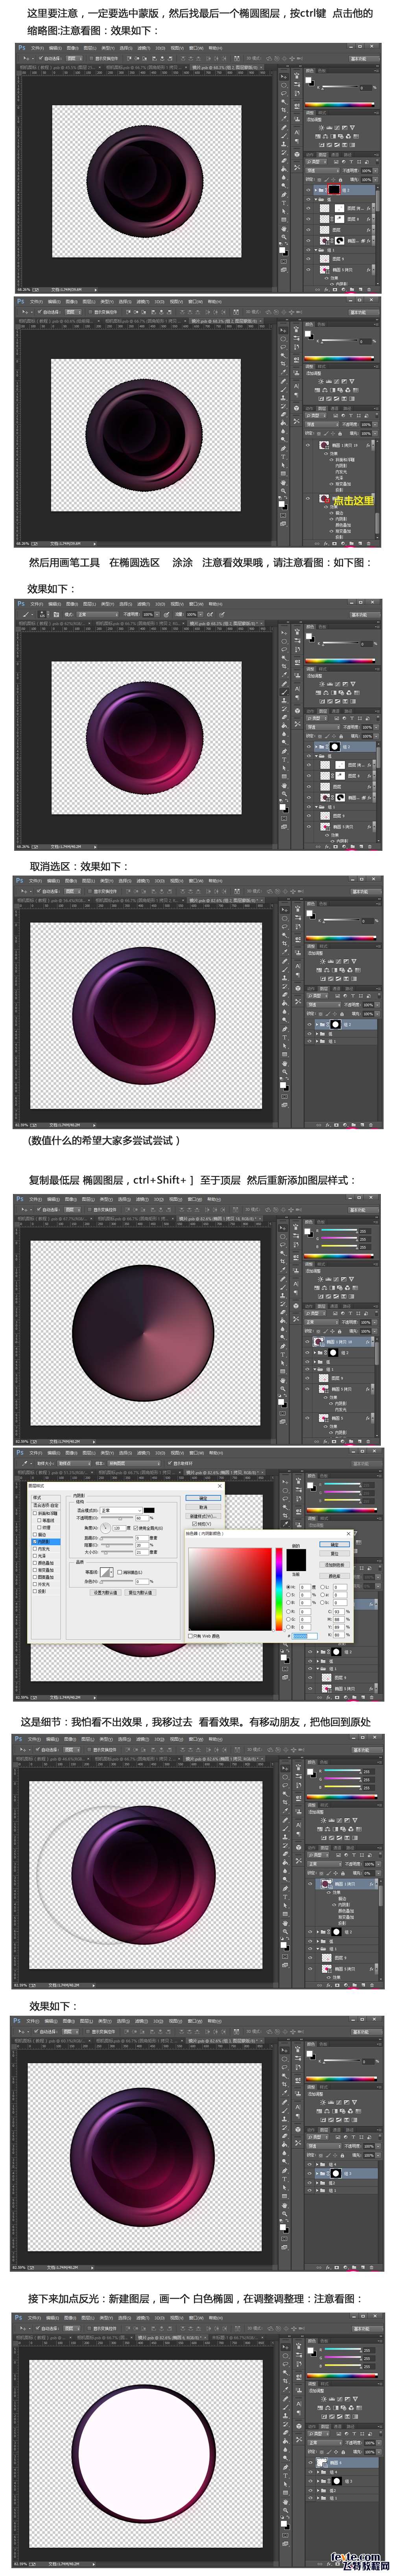Screen dimensions: 395x2576
Task: Select the Lasso tool in the first screenshot's toolbar
Action: 284,94
